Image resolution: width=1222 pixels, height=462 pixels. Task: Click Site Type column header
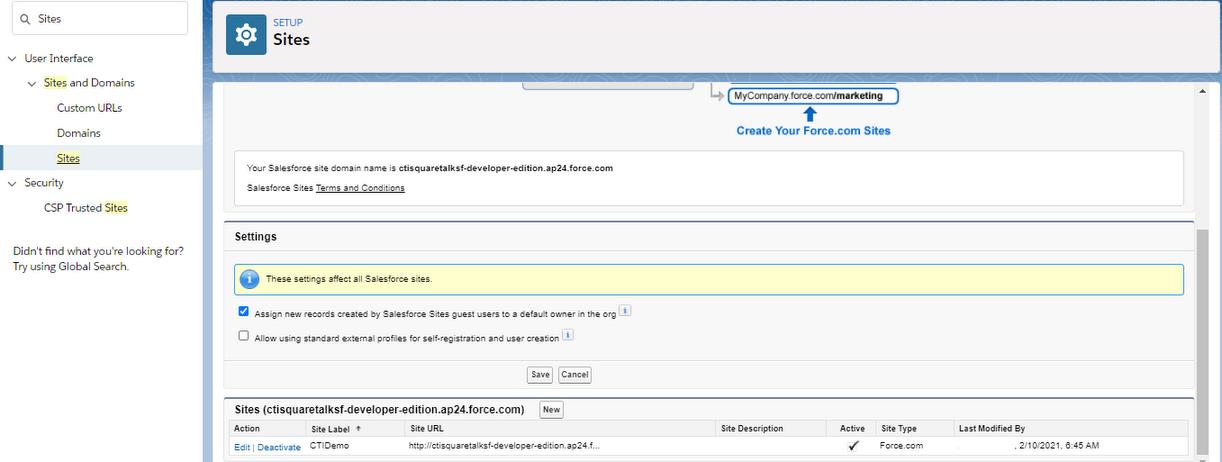pyautogui.click(x=899, y=429)
